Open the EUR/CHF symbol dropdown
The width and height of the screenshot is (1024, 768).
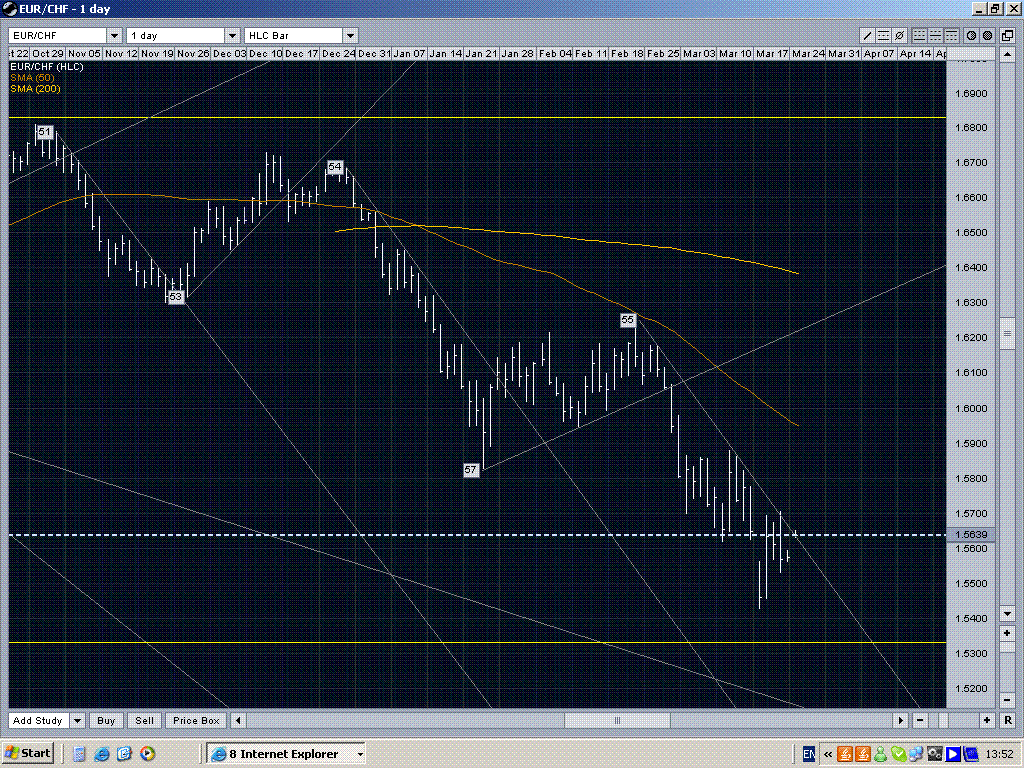click(x=114, y=35)
